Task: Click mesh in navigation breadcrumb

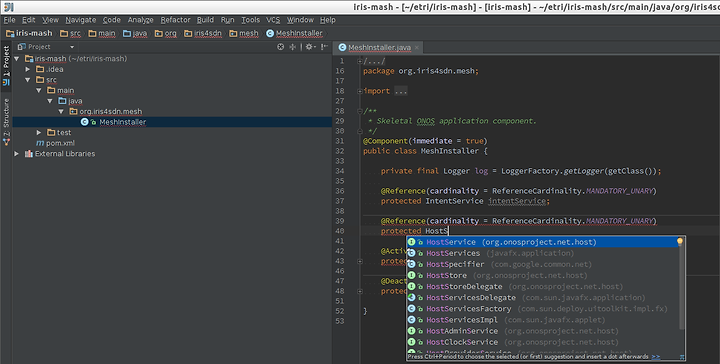Action: point(244,33)
